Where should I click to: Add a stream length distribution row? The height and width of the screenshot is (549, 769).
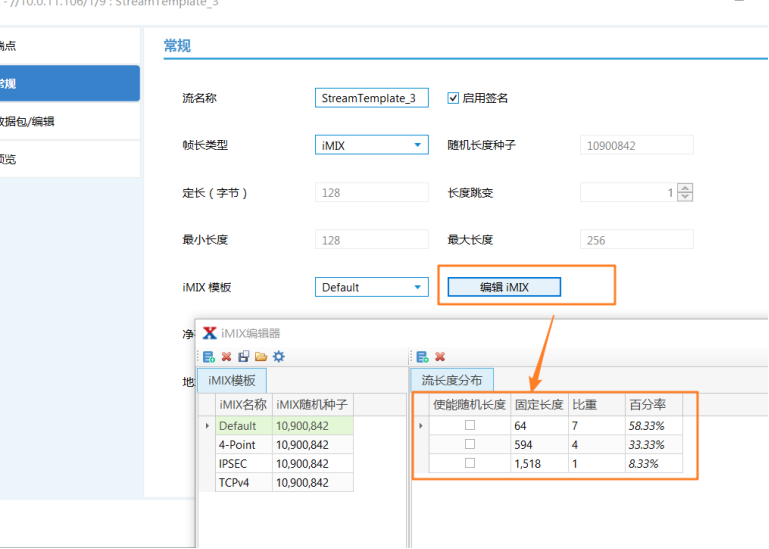click(422, 357)
